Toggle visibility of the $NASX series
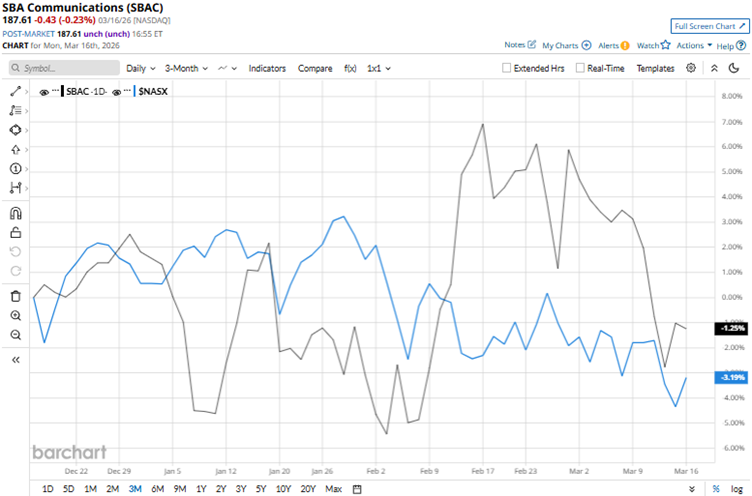Screen dimensions: 752x496 tap(117, 92)
